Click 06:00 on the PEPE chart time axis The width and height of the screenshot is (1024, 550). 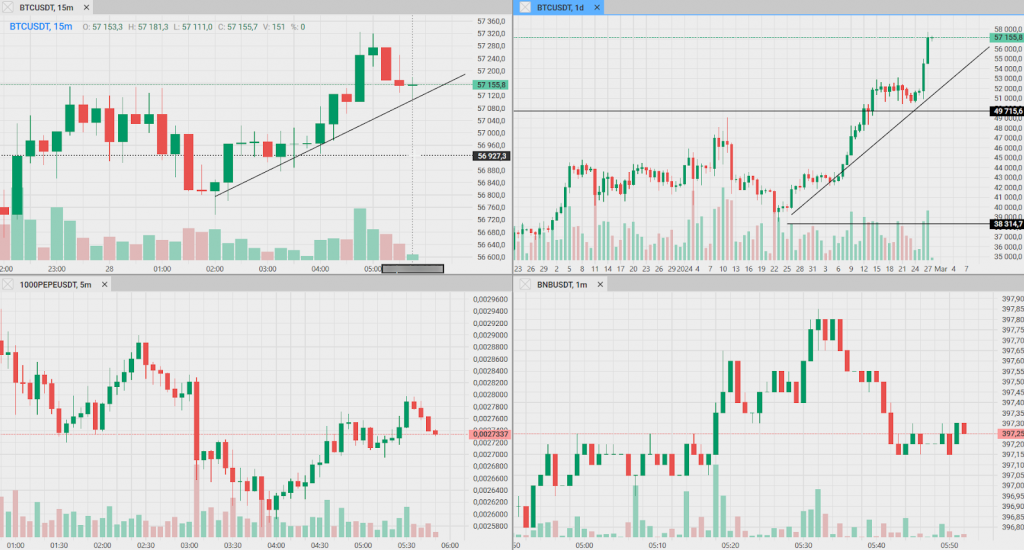(x=449, y=545)
